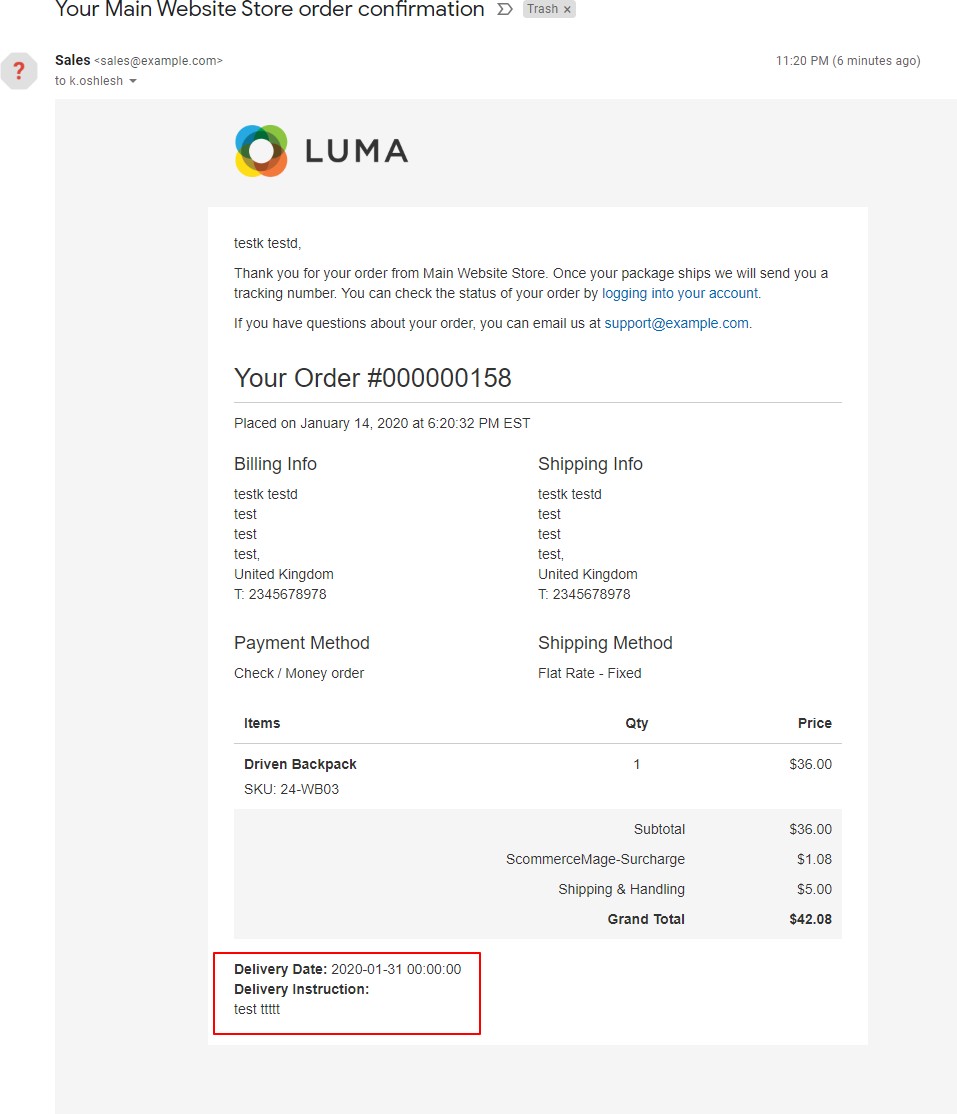The height and width of the screenshot is (1114, 957).
Task: Click the importance marker next to the subject
Action: 504,9
